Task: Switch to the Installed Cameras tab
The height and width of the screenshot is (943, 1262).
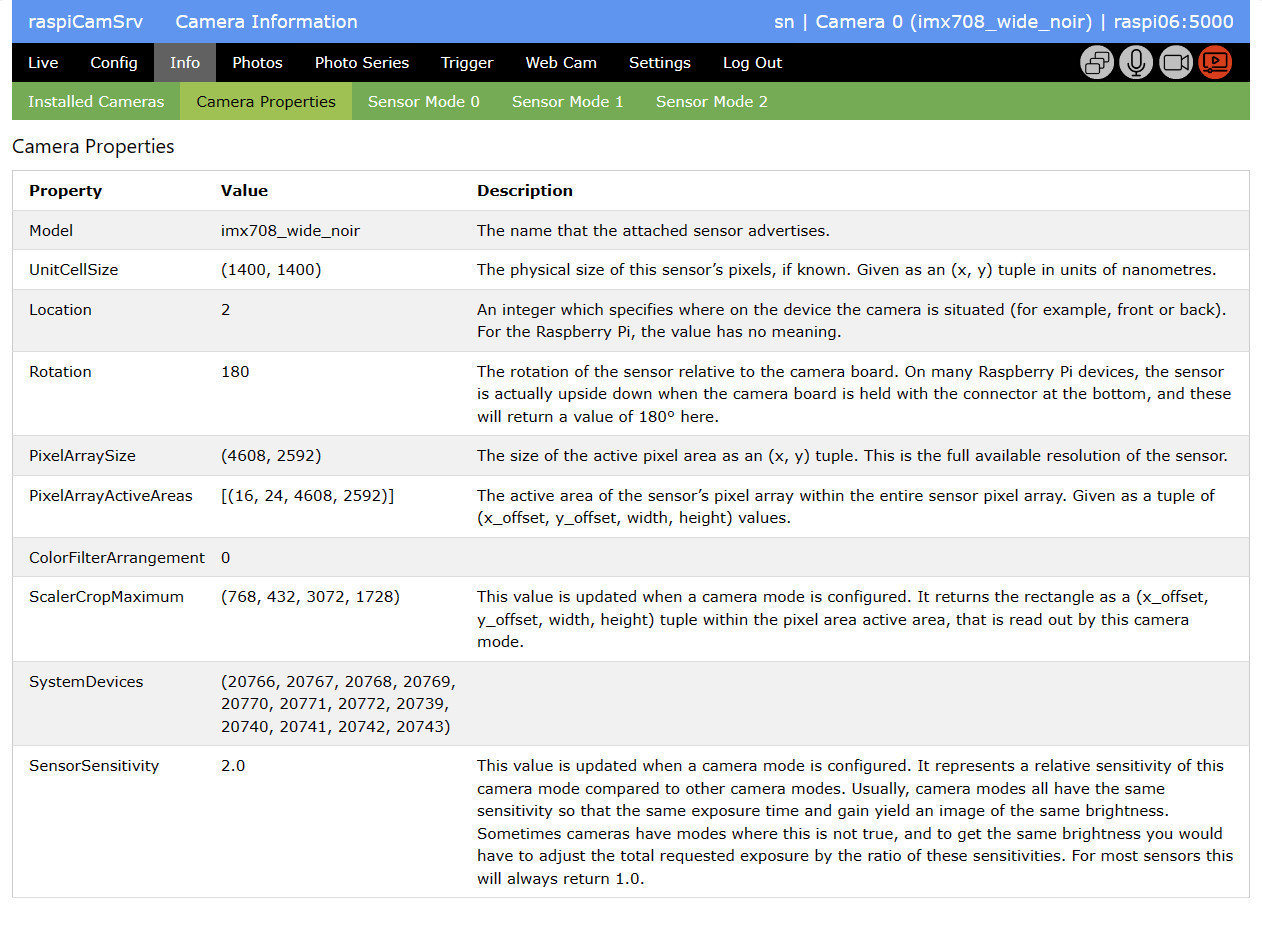Action: pyautogui.click(x=96, y=102)
